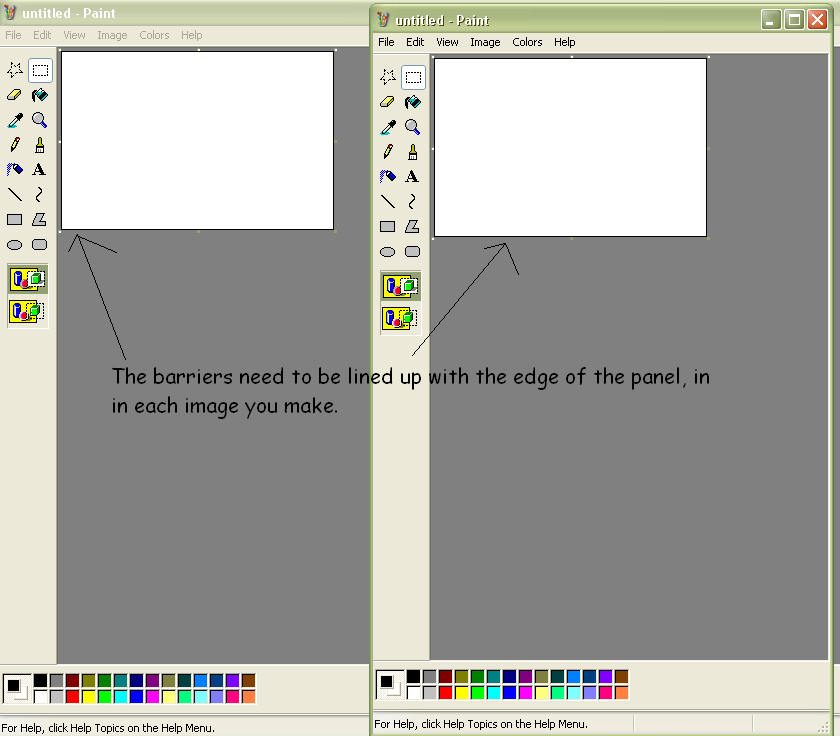Select the Polygon tool
The image size is (840, 736).
[413, 226]
